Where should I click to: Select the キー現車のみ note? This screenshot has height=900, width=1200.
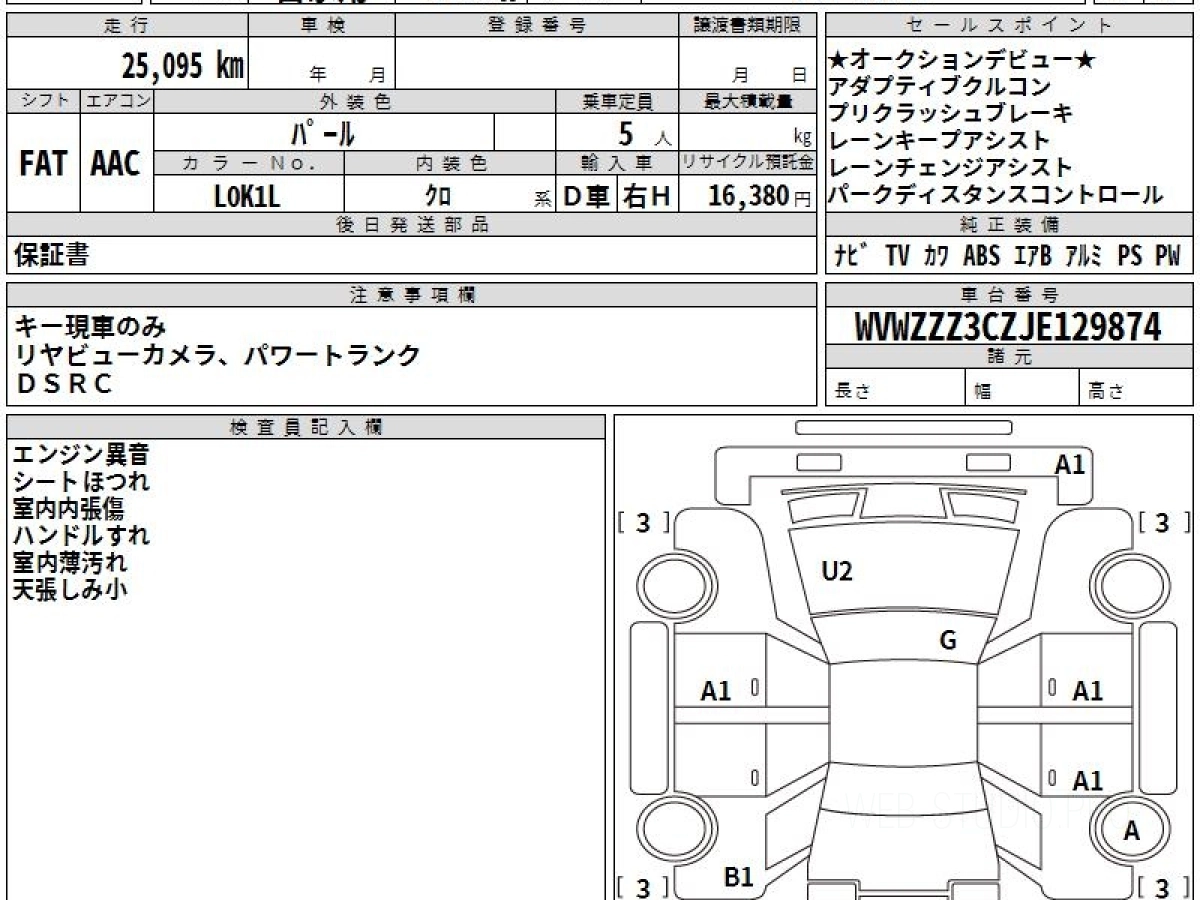pos(90,327)
